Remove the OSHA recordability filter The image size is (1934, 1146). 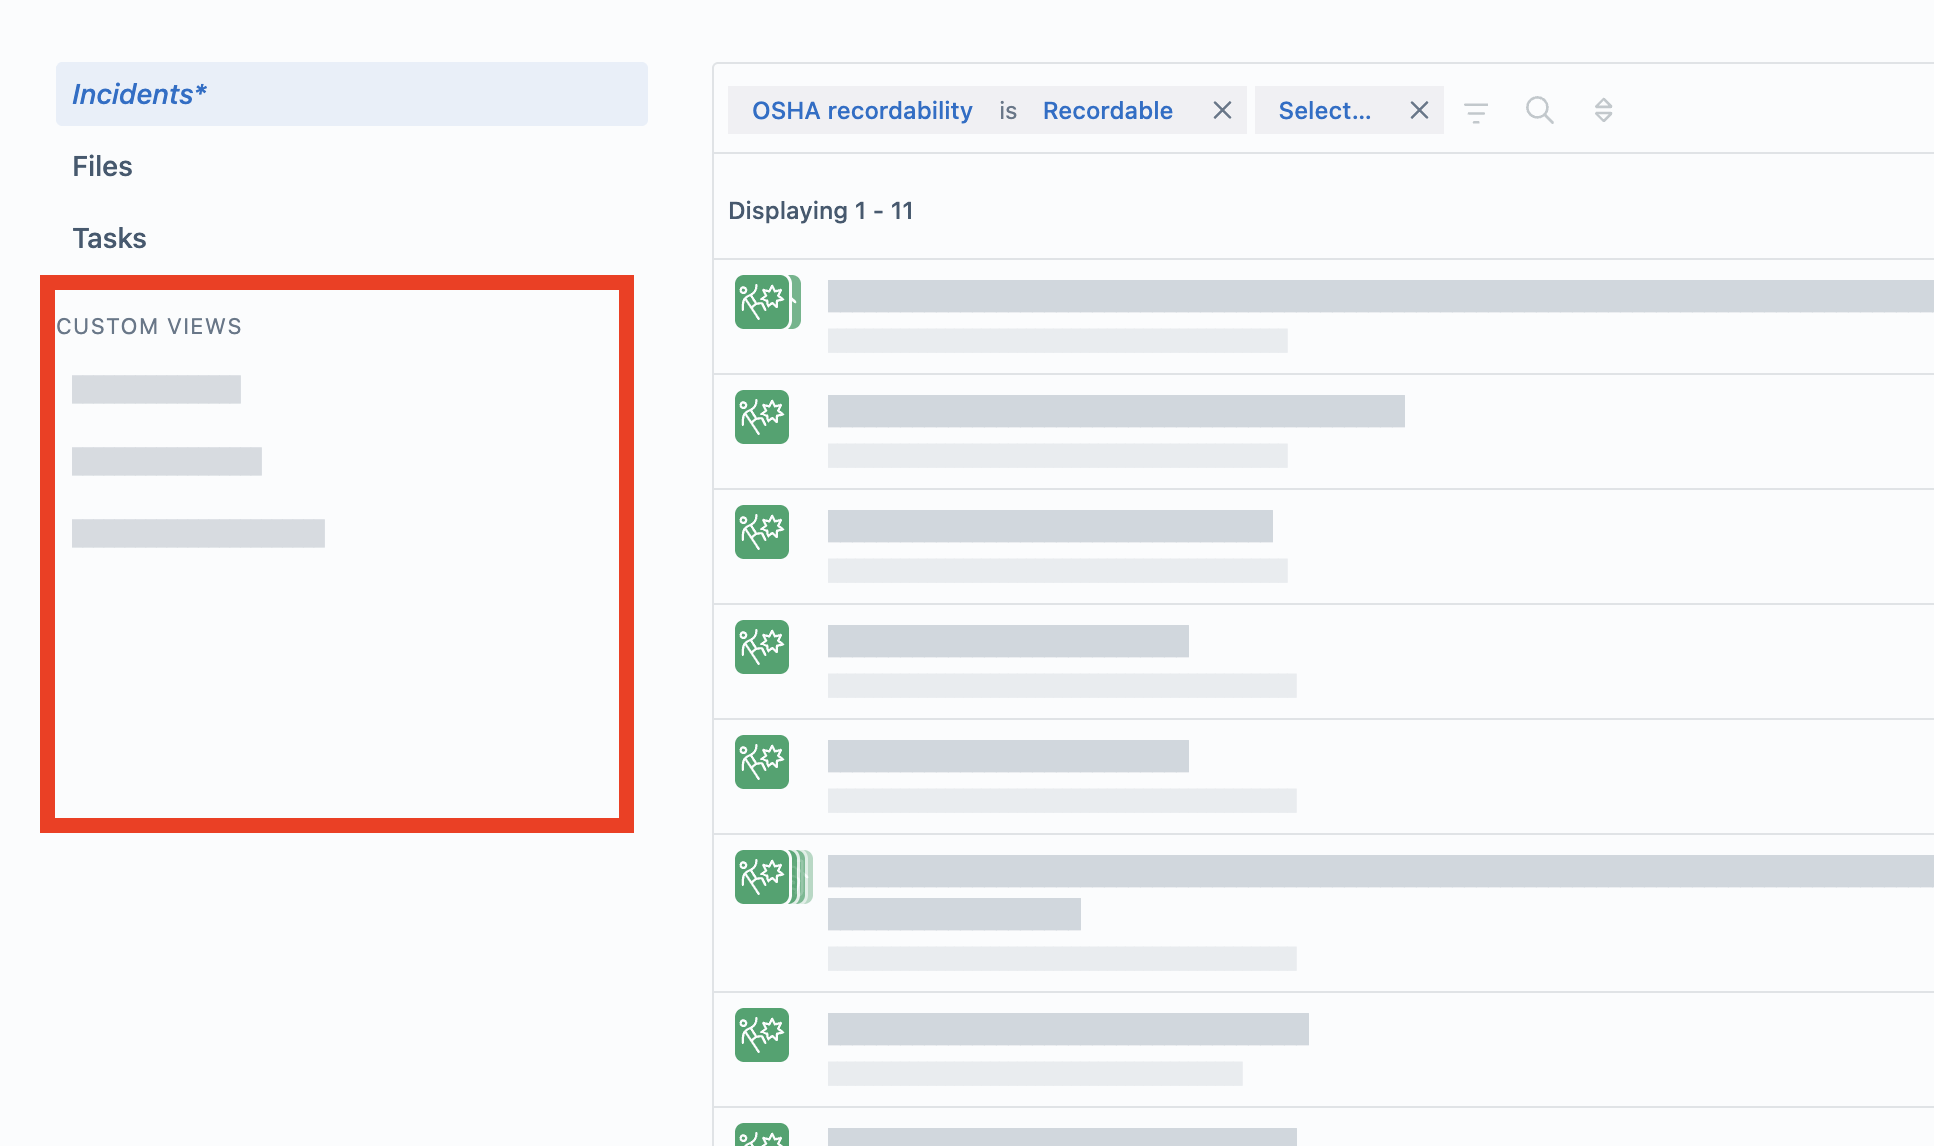pos(1222,110)
